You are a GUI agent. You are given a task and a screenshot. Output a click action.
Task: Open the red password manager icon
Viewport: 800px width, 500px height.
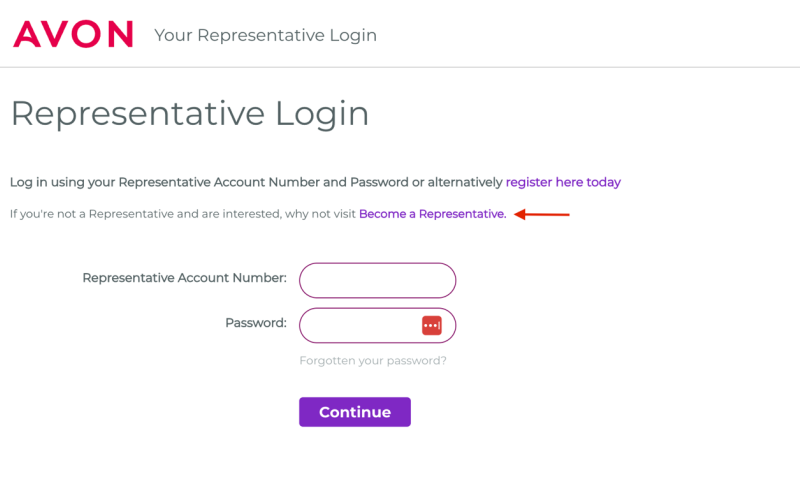pos(431,325)
